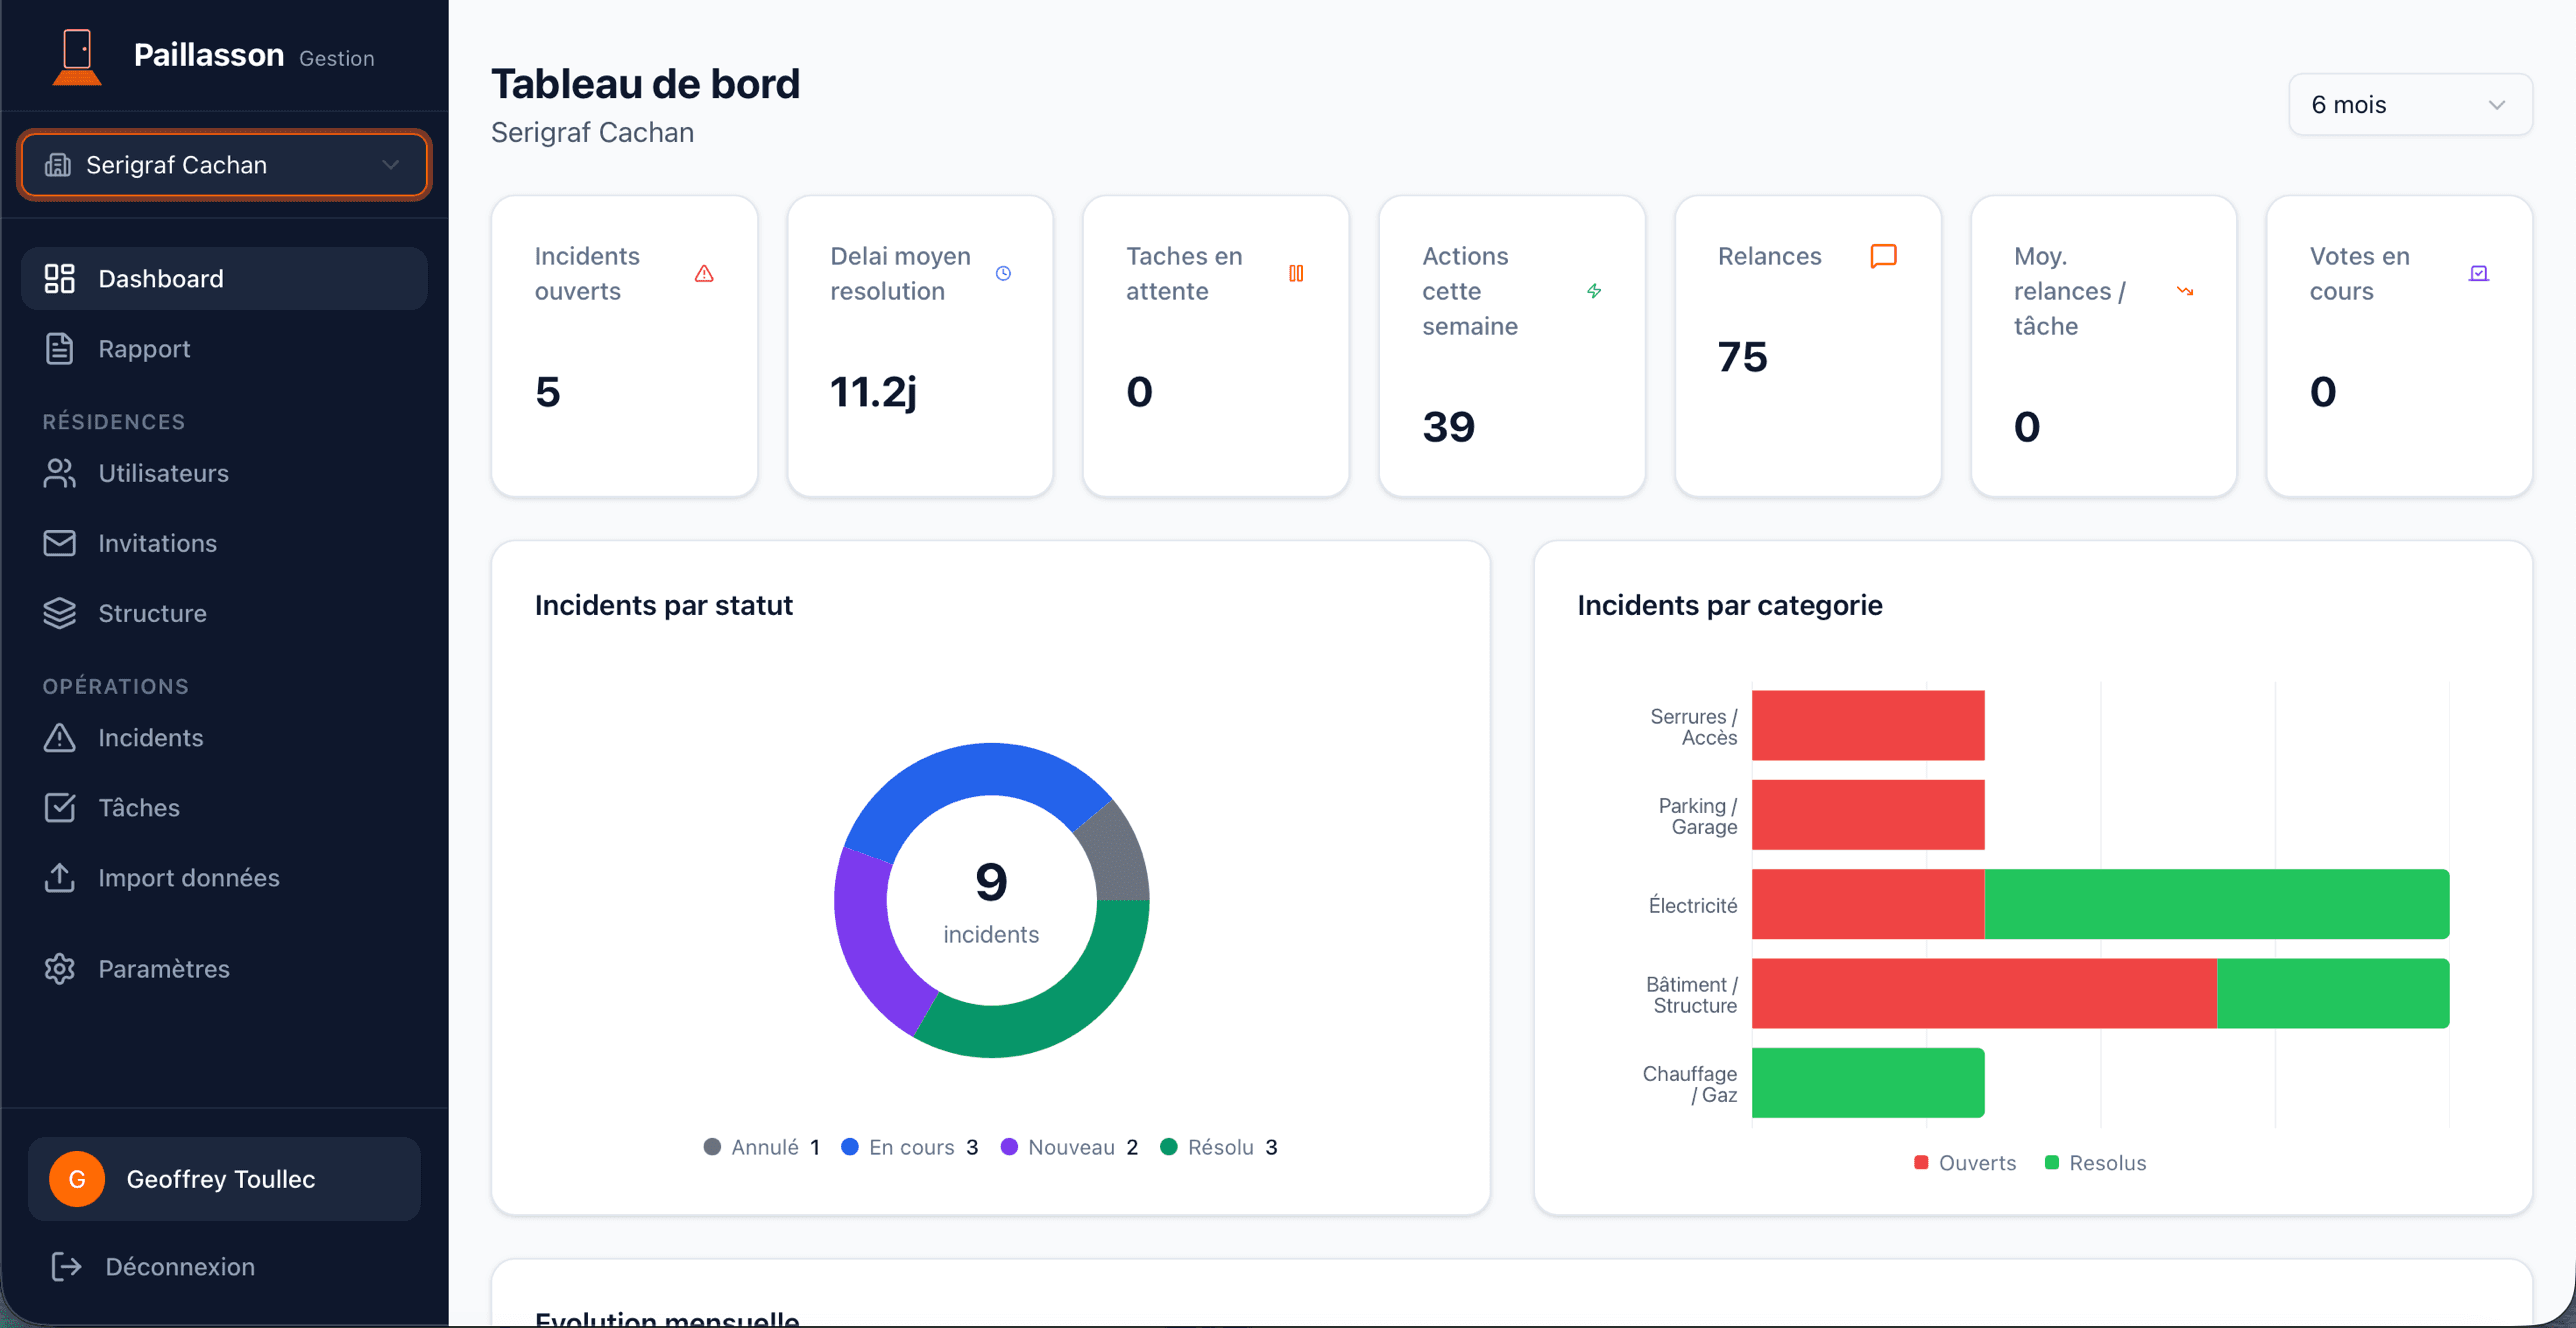The width and height of the screenshot is (2576, 1328).
Task: Click the building icon in residence selector
Action: [58, 165]
